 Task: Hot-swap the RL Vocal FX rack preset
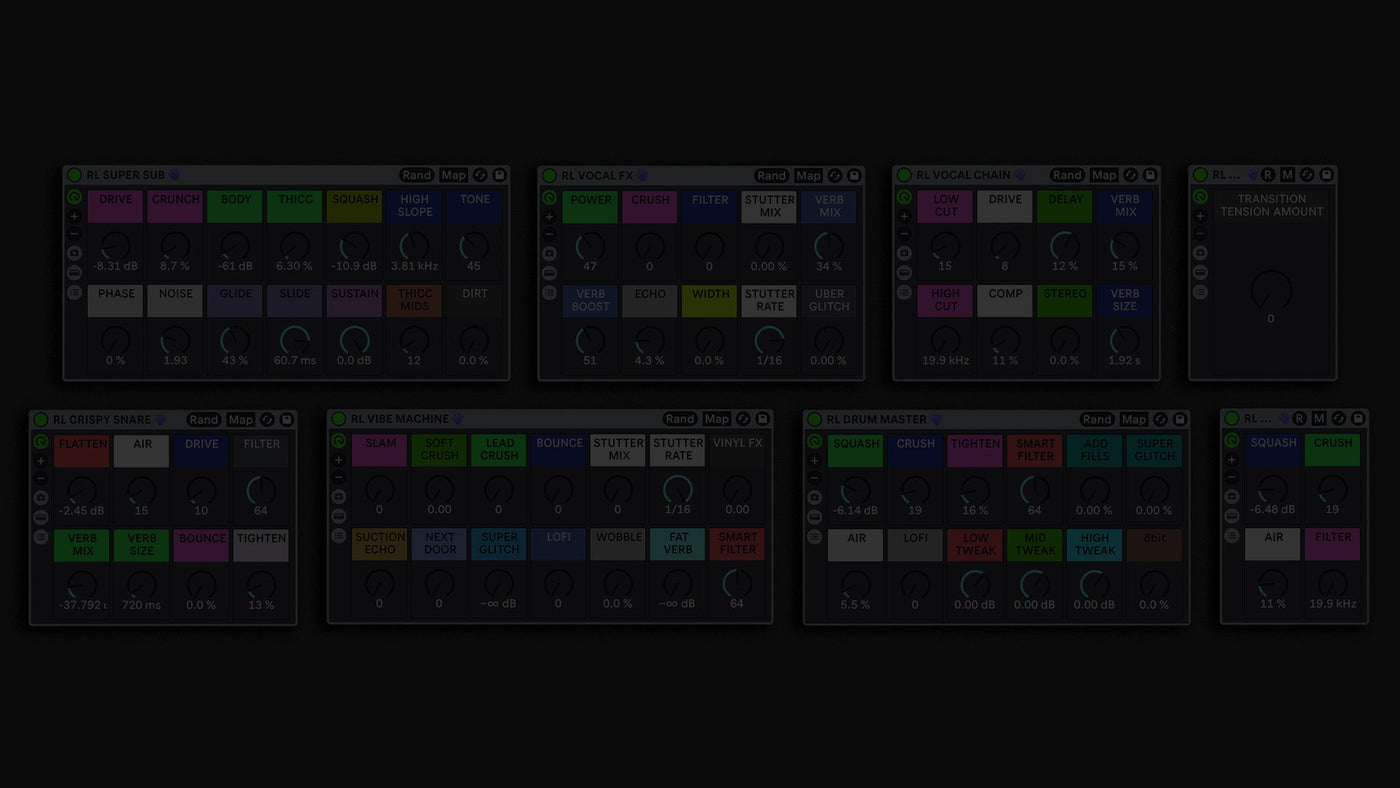[835, 175]
